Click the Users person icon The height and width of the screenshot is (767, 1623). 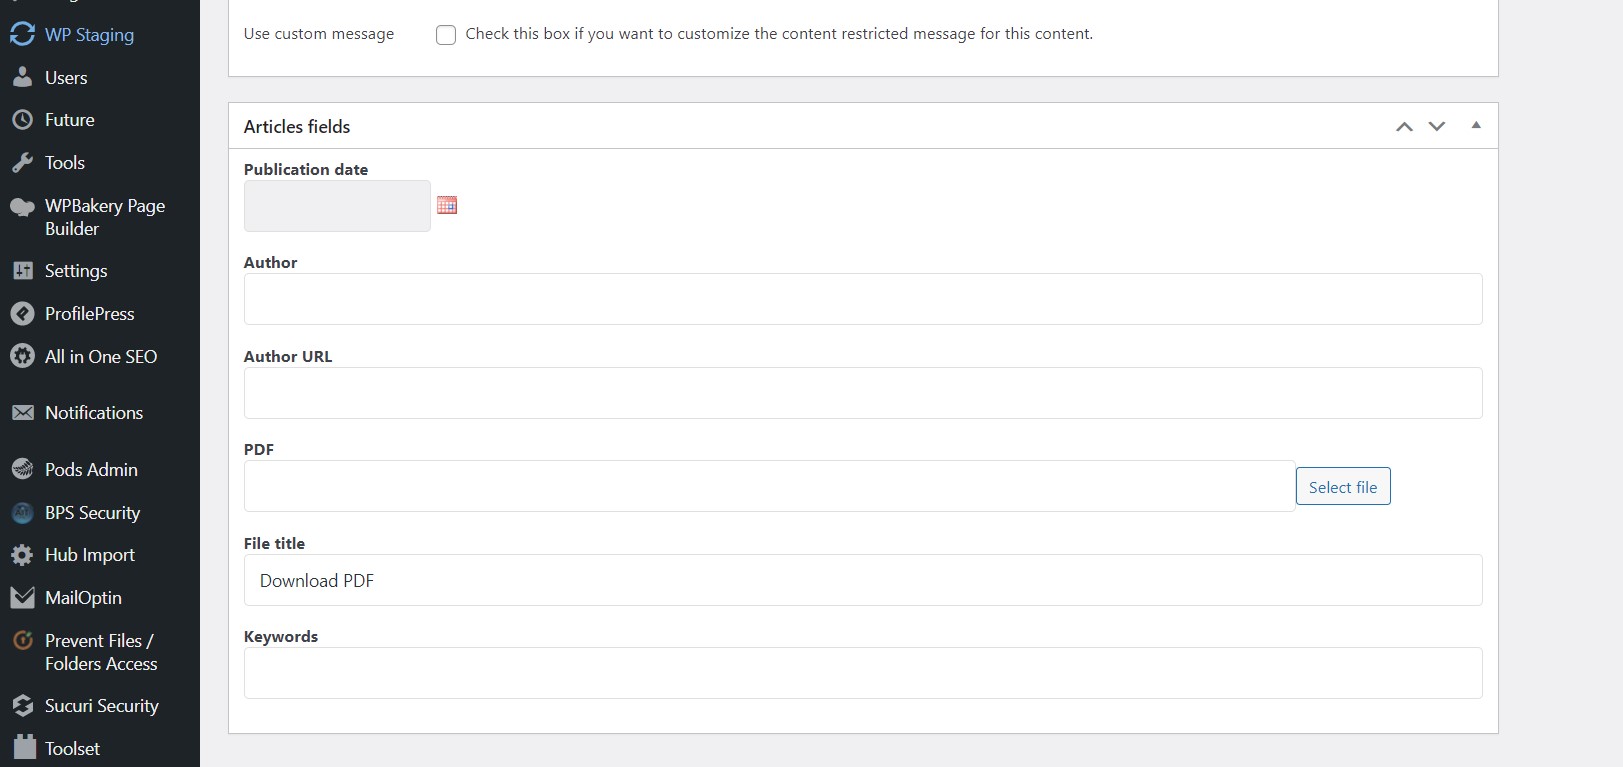pos(22,77)
